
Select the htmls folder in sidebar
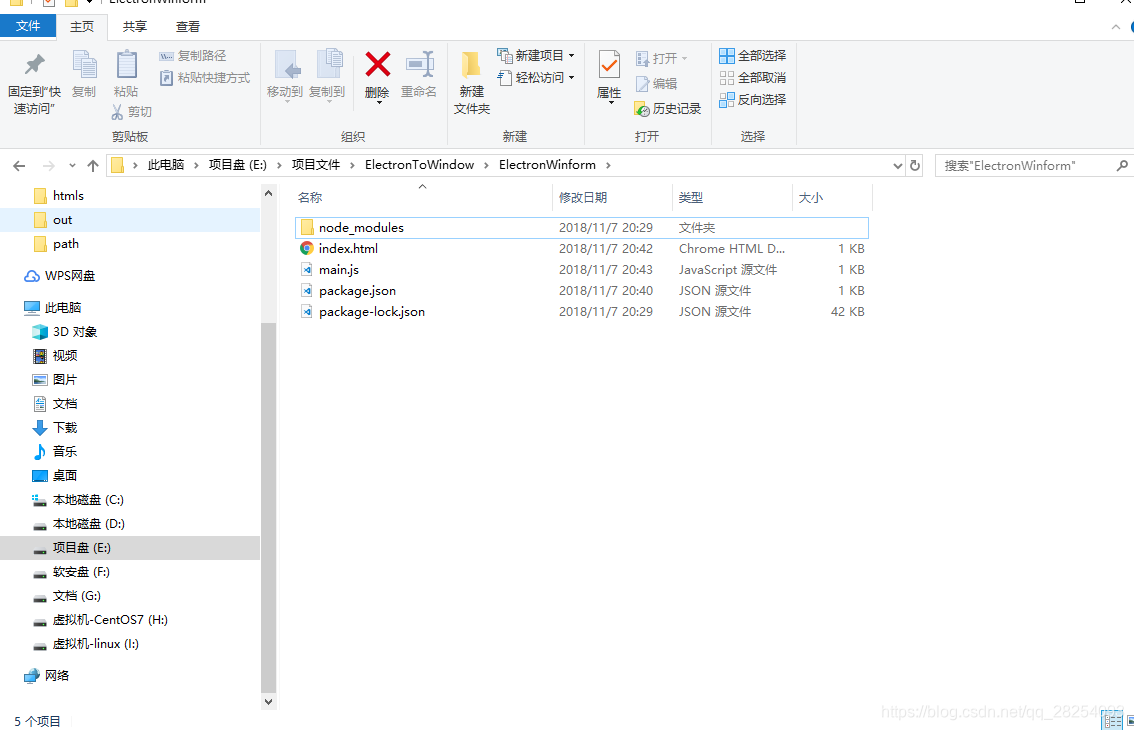pyautogui.click(x=130, y=196)
